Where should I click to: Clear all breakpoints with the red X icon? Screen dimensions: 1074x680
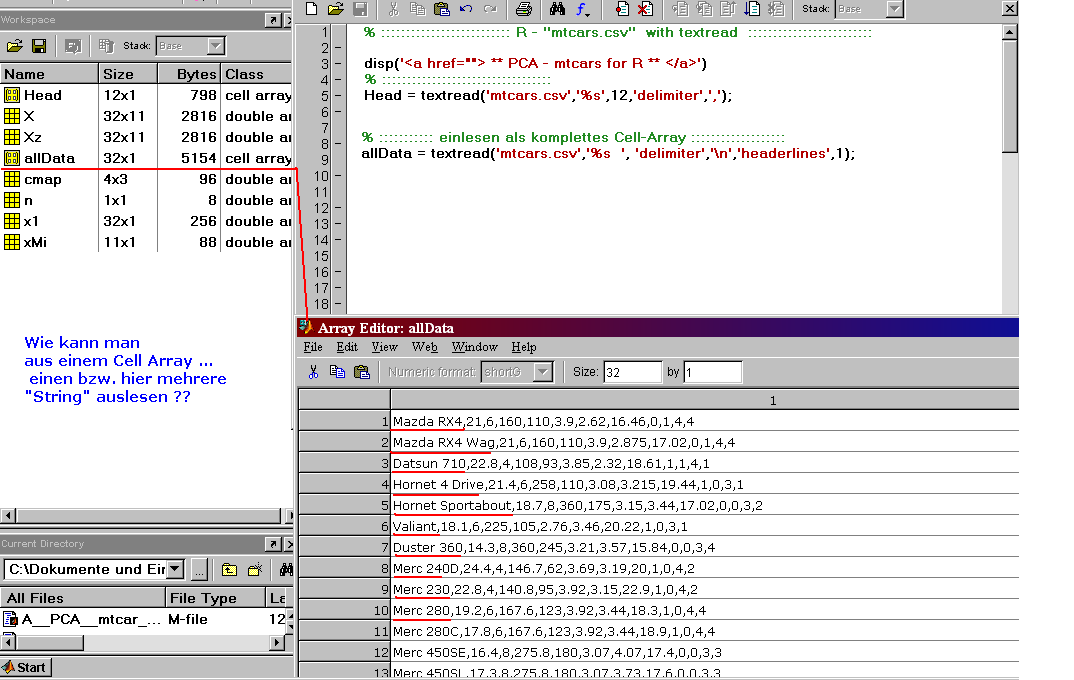coord(645,9)
